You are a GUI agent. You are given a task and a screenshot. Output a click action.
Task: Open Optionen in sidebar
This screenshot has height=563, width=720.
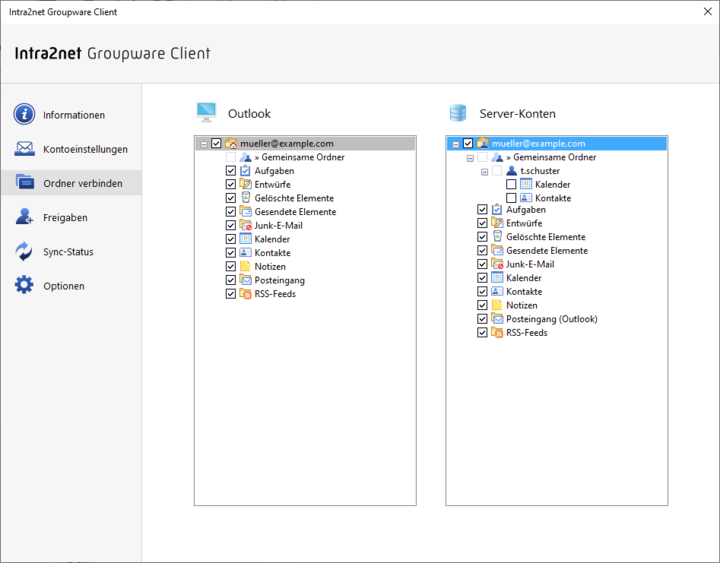pyautogui.click(x=71, y=286)
